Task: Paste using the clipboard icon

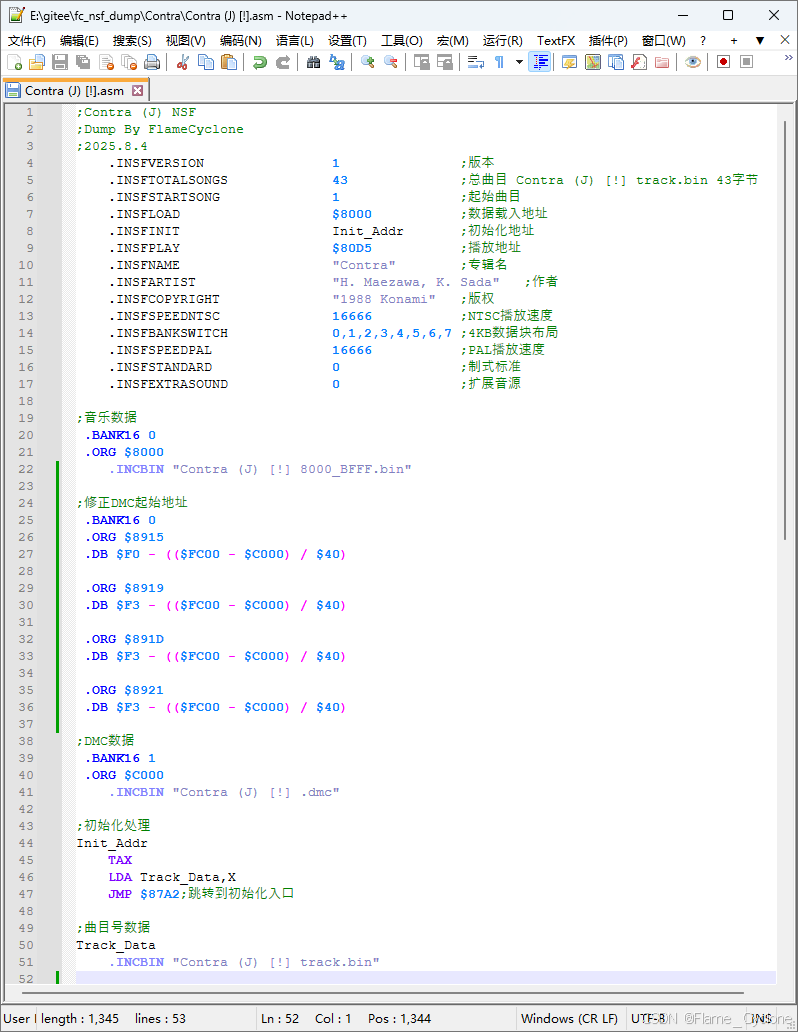Action: (229, 63)
